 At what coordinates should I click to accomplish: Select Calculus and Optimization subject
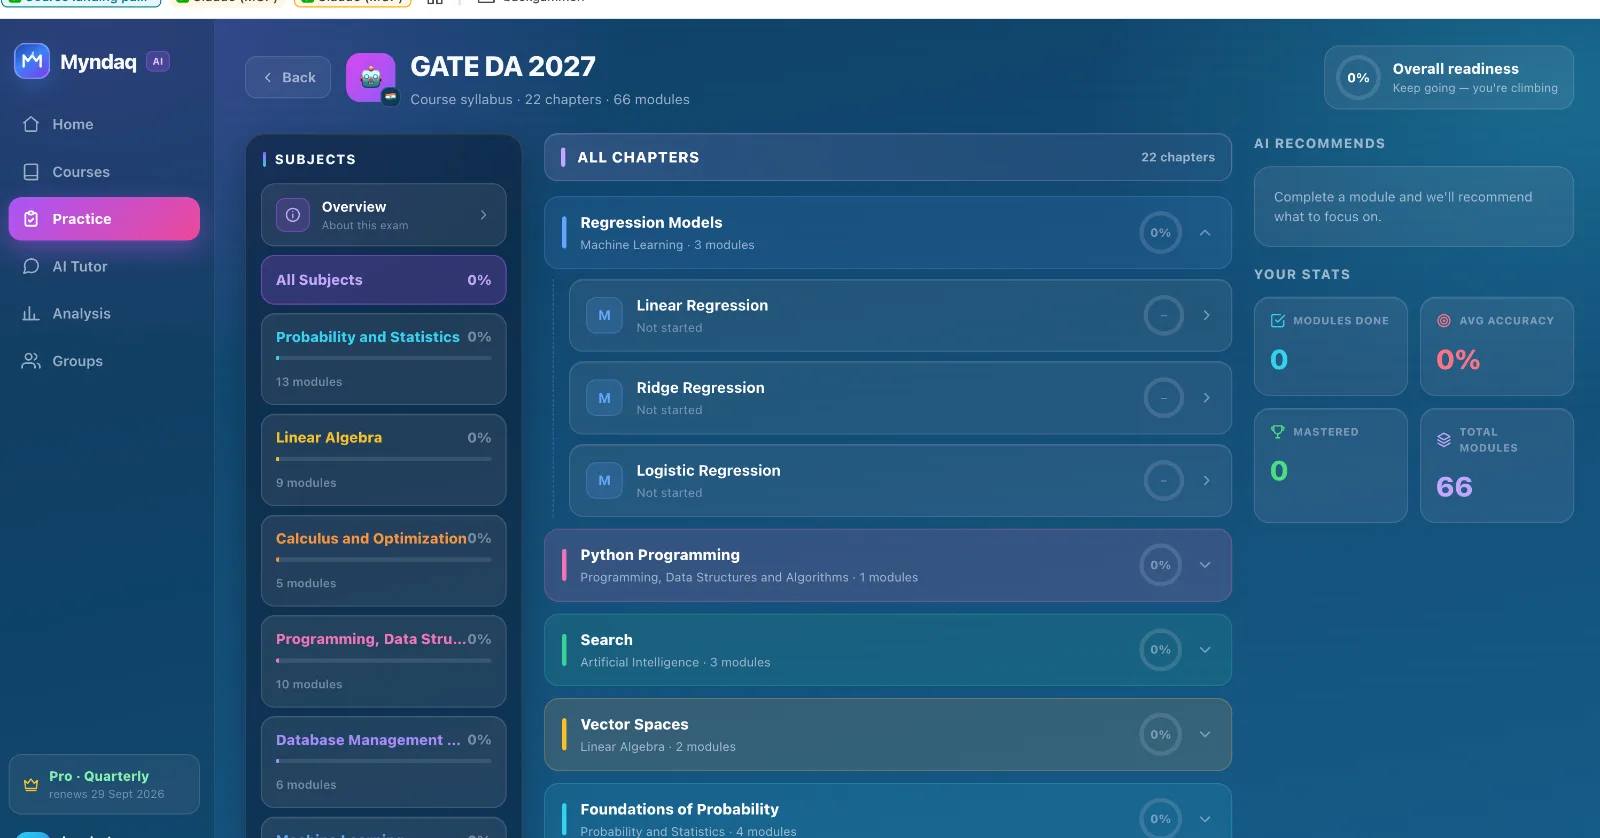pyautogui.click(x=384, y=560)
